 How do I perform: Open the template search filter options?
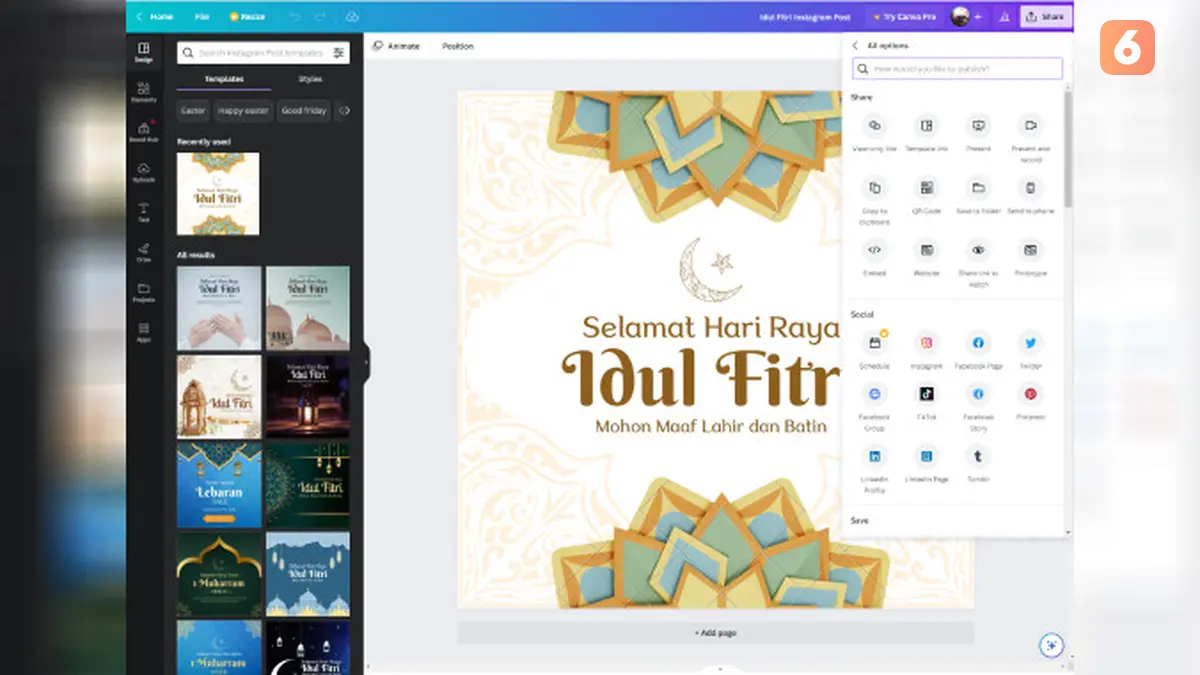click(x=339, y=53)
